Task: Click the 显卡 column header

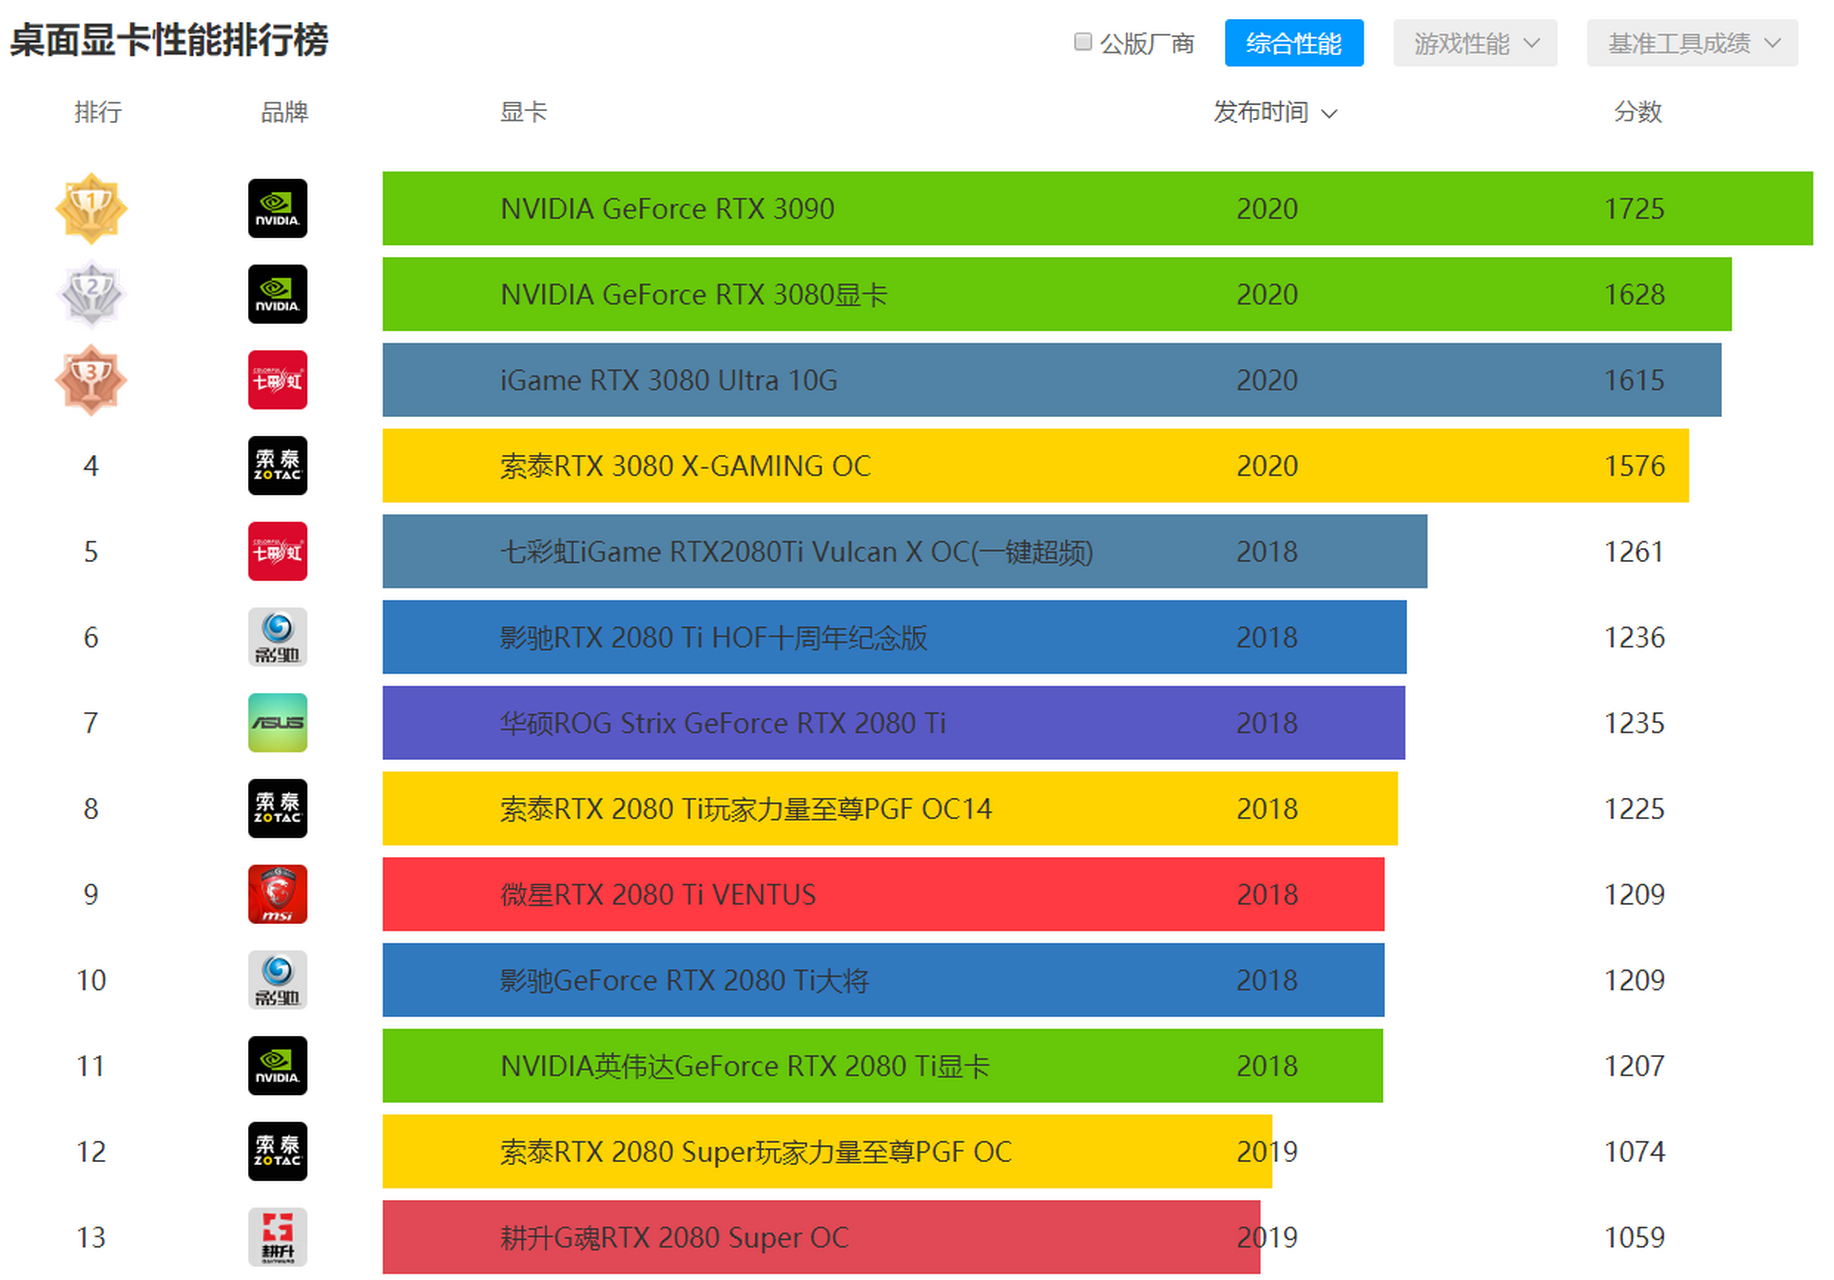Action: point(523,112)
